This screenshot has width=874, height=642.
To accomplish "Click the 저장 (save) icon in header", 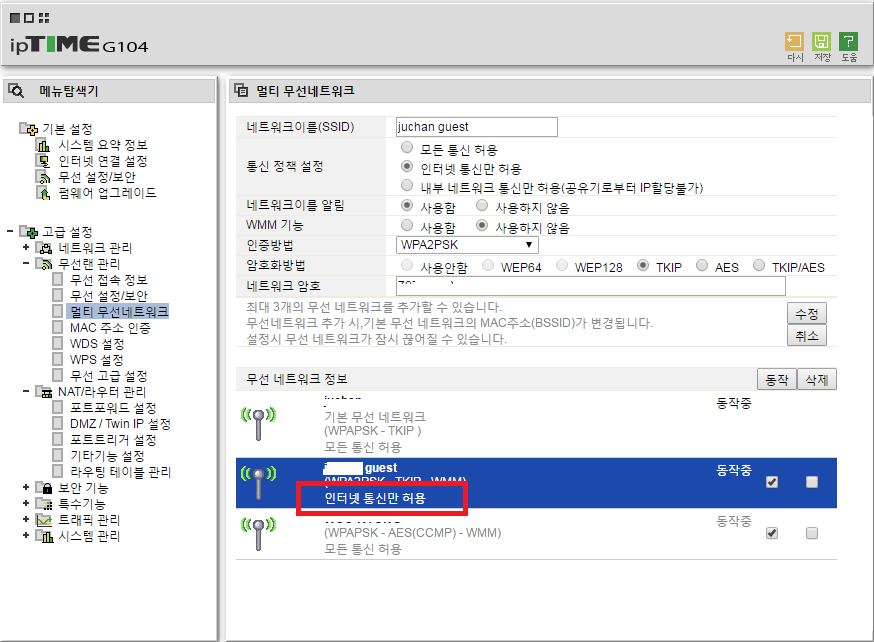I will tap(821, 42).
